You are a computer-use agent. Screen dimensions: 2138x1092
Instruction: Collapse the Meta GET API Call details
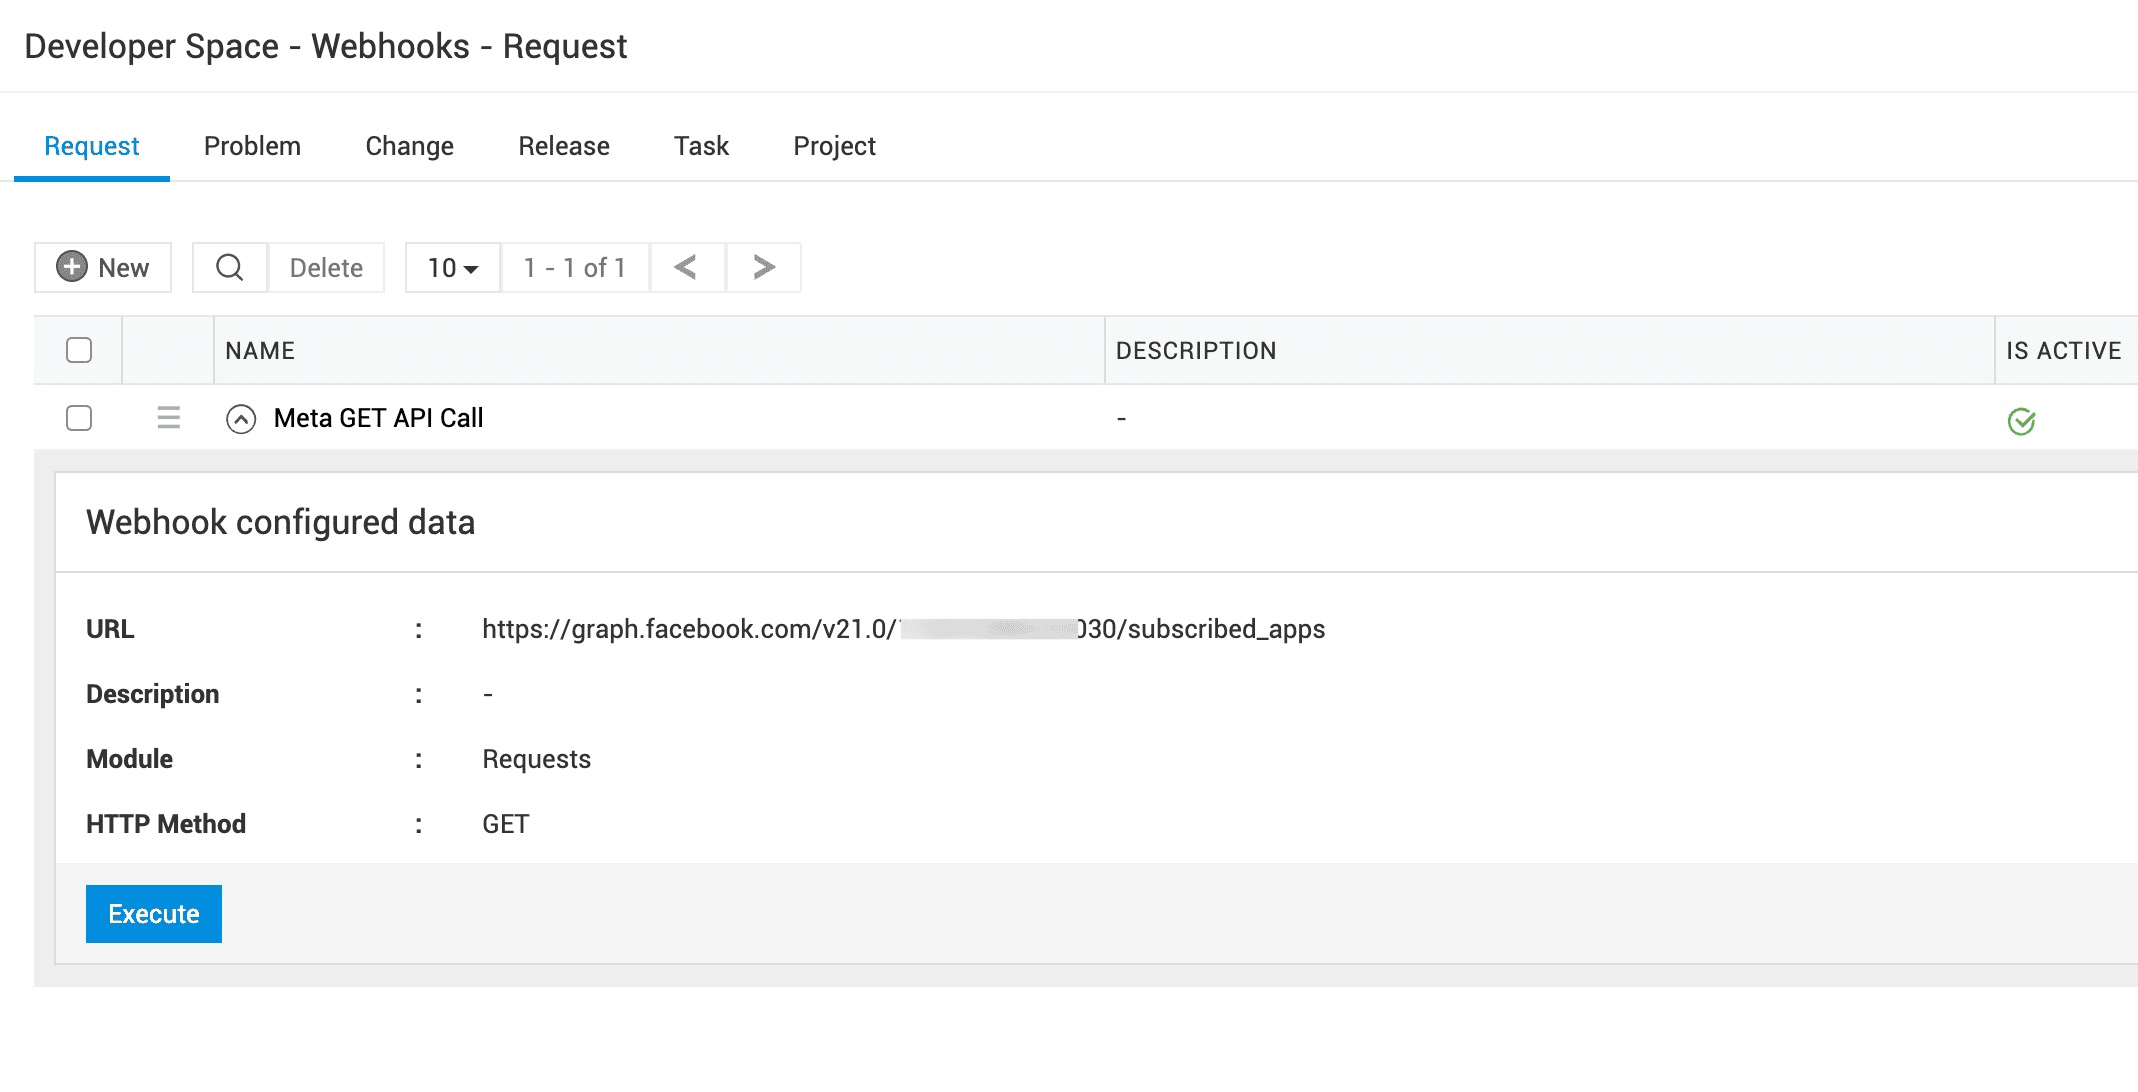241,419
